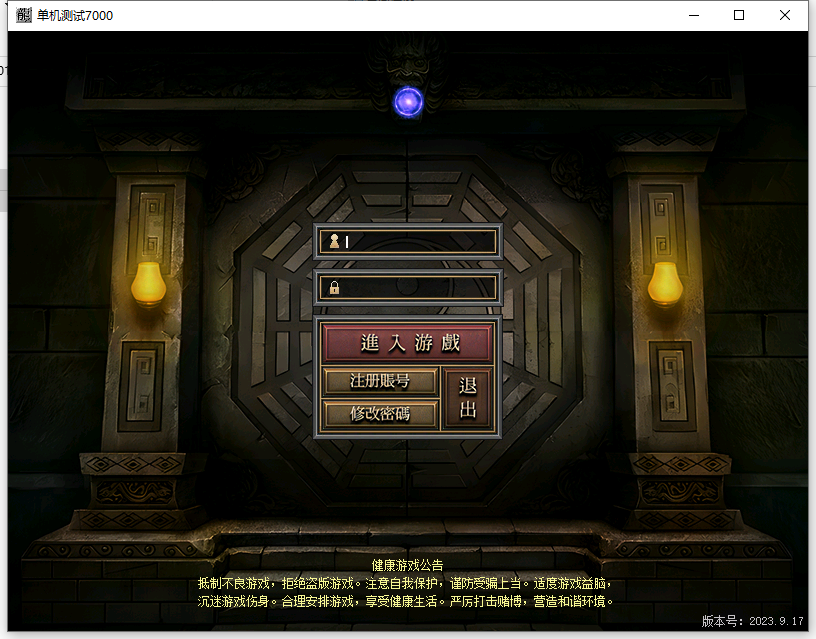Screen dimensions: 816x639
Task: Click the version text 版本号: 2023.9.17
Action: [753, 621]
